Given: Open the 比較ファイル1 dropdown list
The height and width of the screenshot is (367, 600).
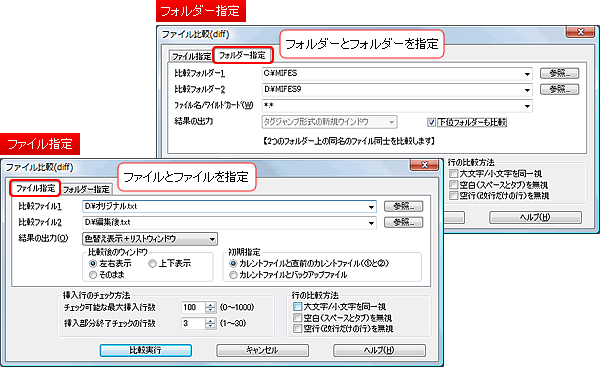Looking at the screenshot, I should (x=371, y=207).
